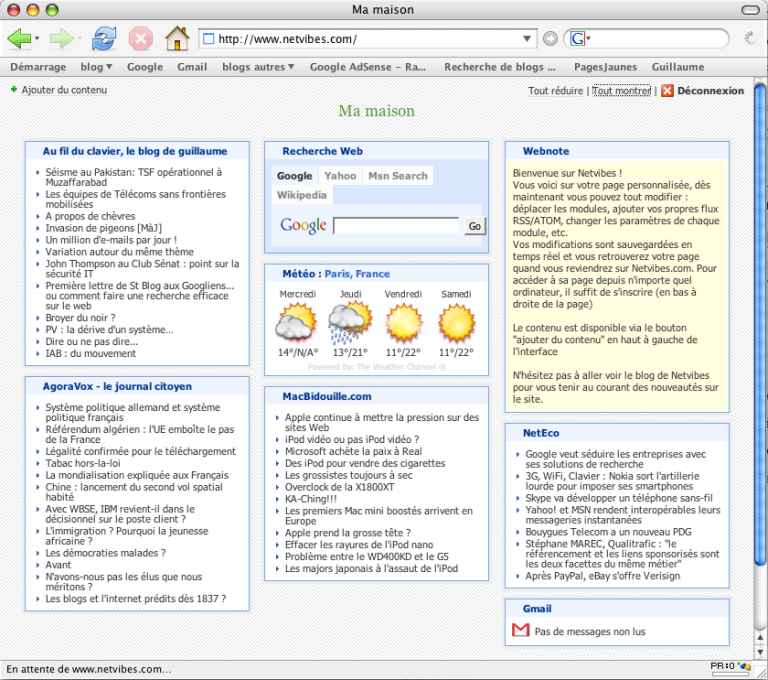Open article Tabac hors-la-loi
This screenshot has width=768, height=680.
[x=83, y=463]
